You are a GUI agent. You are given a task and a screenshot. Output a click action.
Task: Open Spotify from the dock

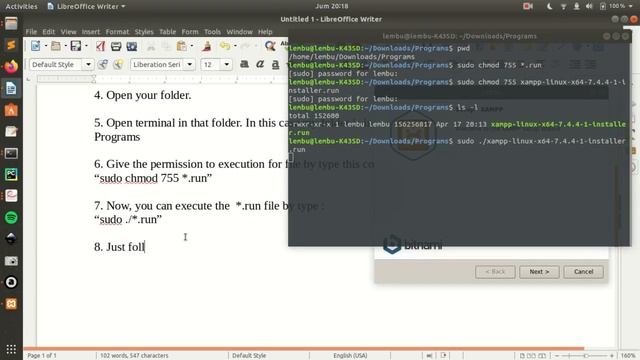pos(11,218)
